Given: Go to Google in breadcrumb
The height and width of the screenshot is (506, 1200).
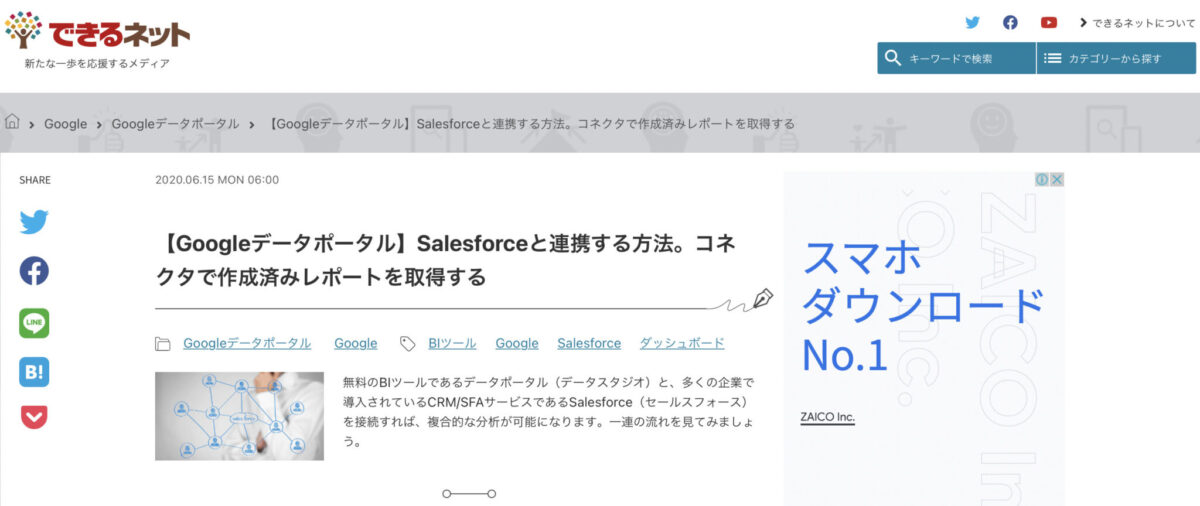Looking at the screenshot, I should click(x=66, y=124).
